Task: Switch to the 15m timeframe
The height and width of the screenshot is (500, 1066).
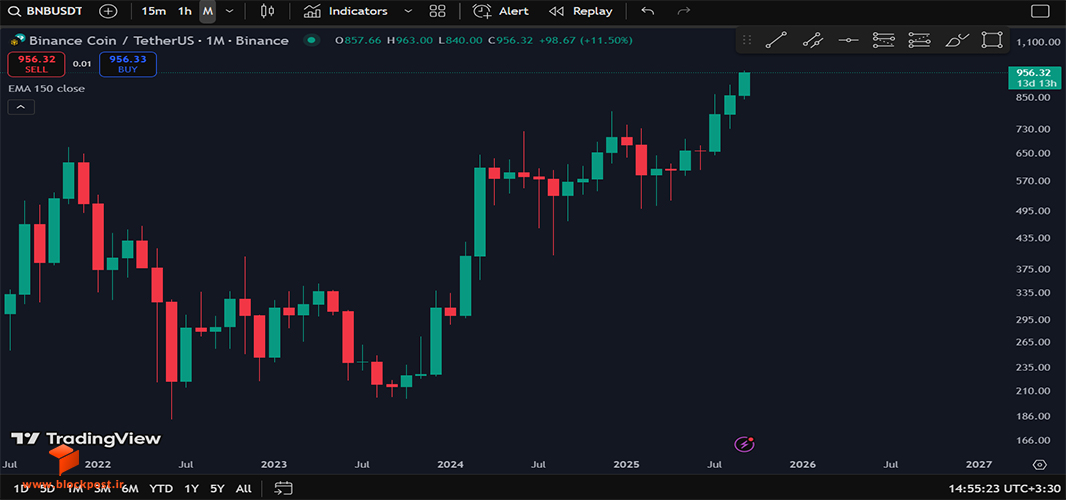Action: tap(154, 11)
